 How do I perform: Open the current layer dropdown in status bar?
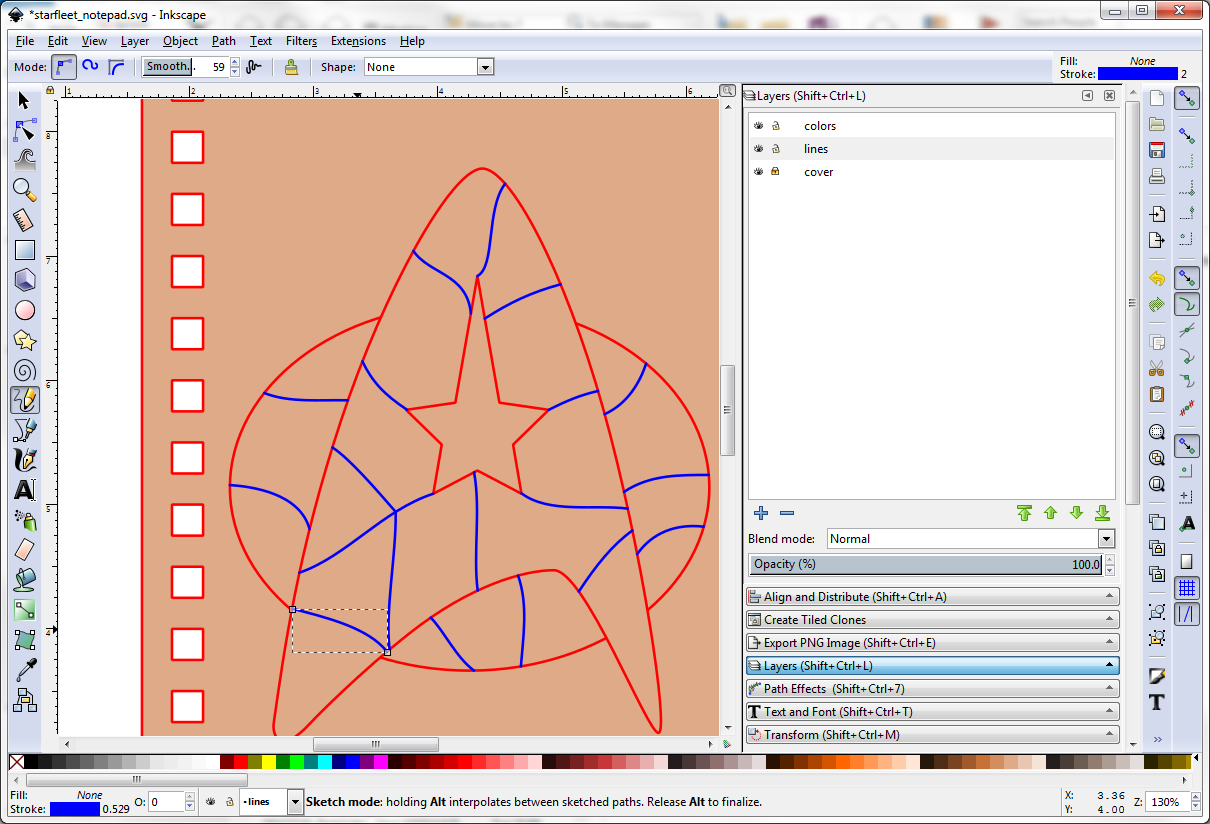click(x=295, y=802)
